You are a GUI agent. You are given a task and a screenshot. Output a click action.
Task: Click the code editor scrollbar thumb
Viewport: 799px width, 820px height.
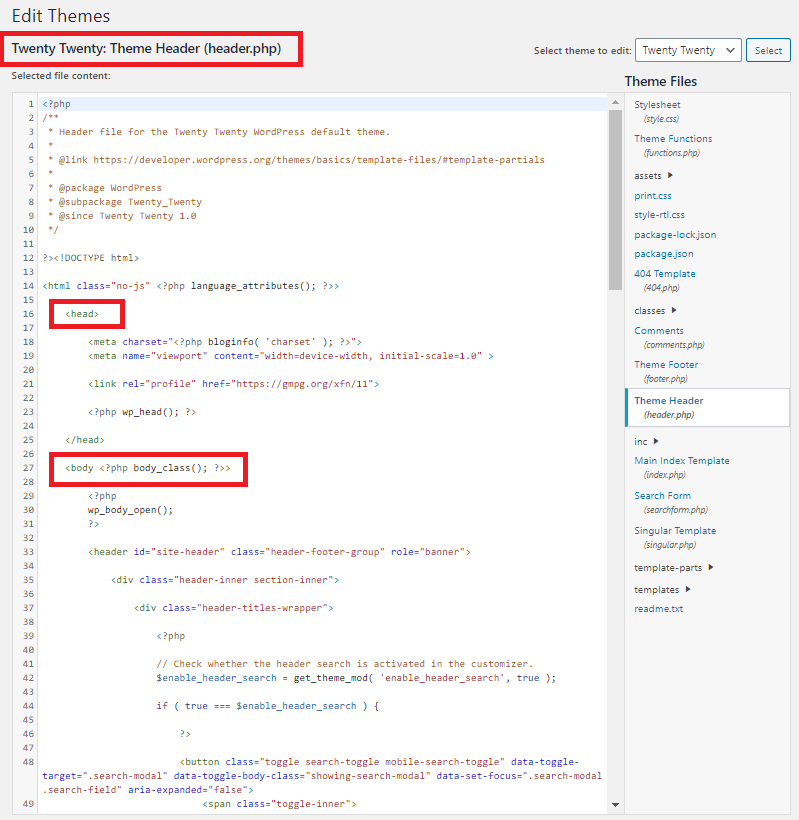click(x=615, y=200)
